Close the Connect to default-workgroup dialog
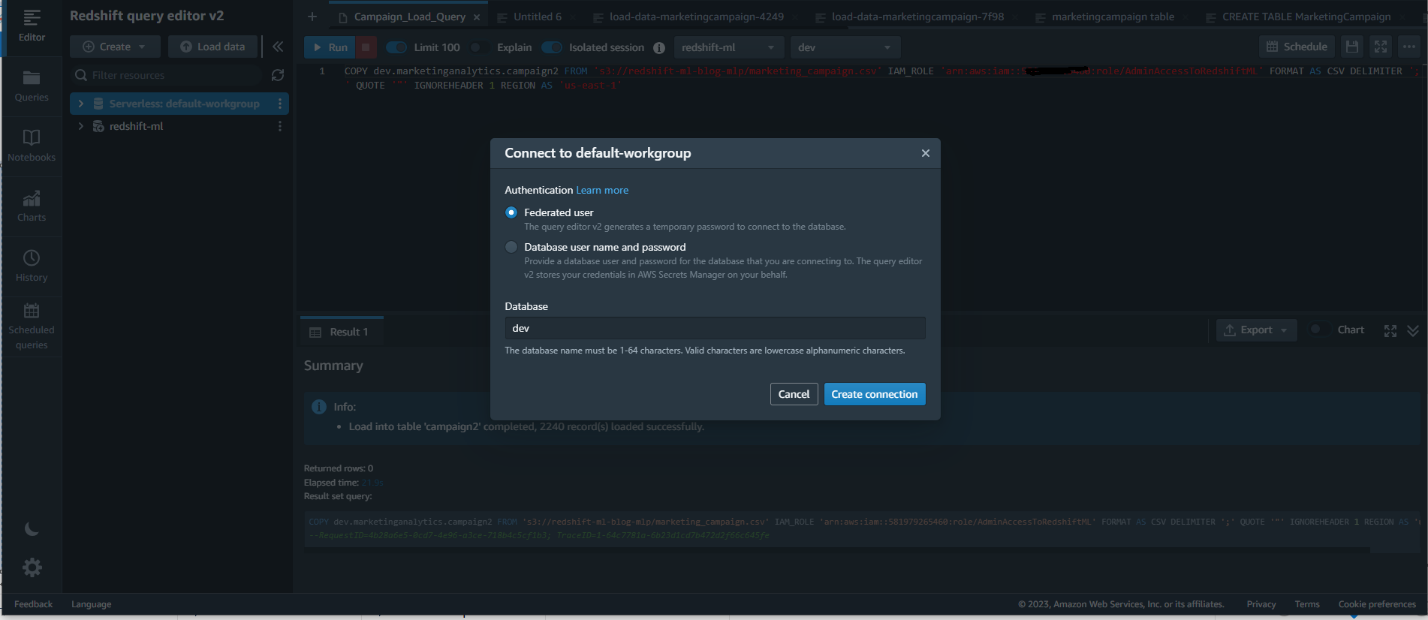This screenshot has width=1428, height=620. point(925,153)
